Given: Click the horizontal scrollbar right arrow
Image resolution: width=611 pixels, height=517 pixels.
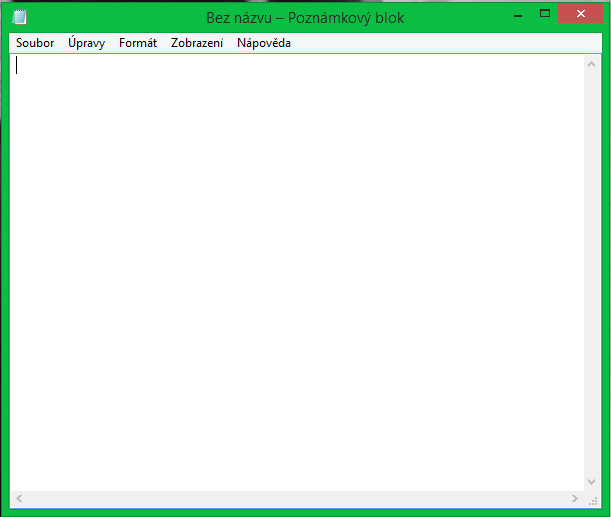Looking at the screenshot, I should point(575,498).
